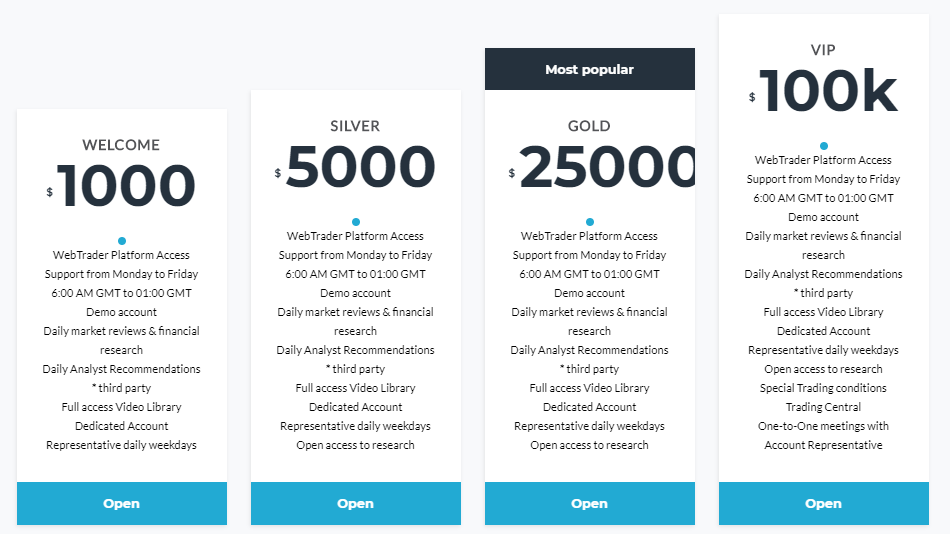The image size is (950, 534).
Task: Open the SILVER account plan
Action: click(356, 503)
